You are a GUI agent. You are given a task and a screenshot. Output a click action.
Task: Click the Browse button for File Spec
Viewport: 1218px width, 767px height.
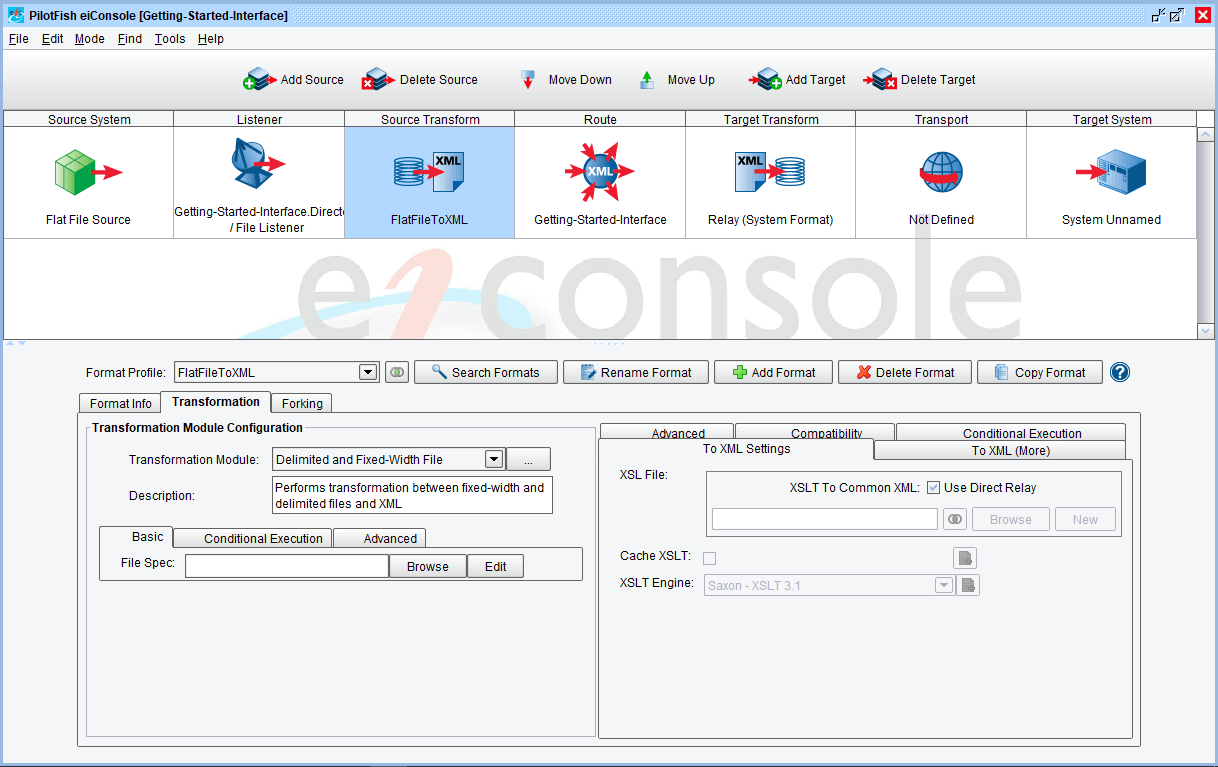(428, 566)
